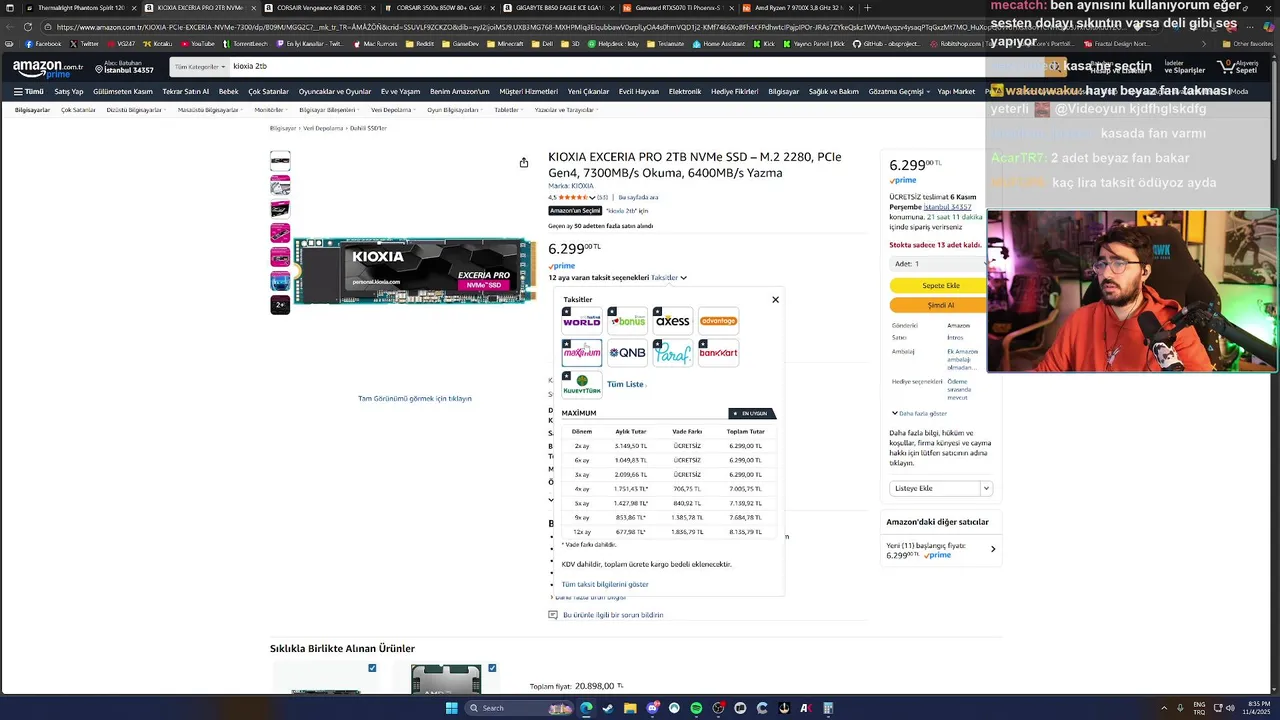Open the Listeye Ekle dropdown arrow
Viewport: 1280px width, 720px height.
986,489
